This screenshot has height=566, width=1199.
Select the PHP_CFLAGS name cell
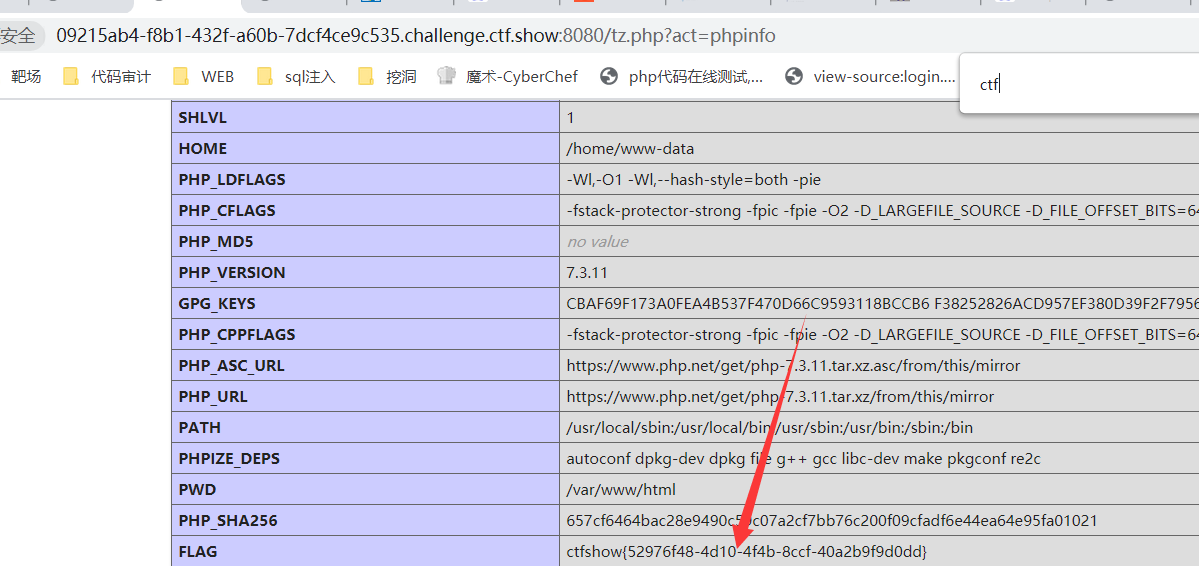(366, 210)
